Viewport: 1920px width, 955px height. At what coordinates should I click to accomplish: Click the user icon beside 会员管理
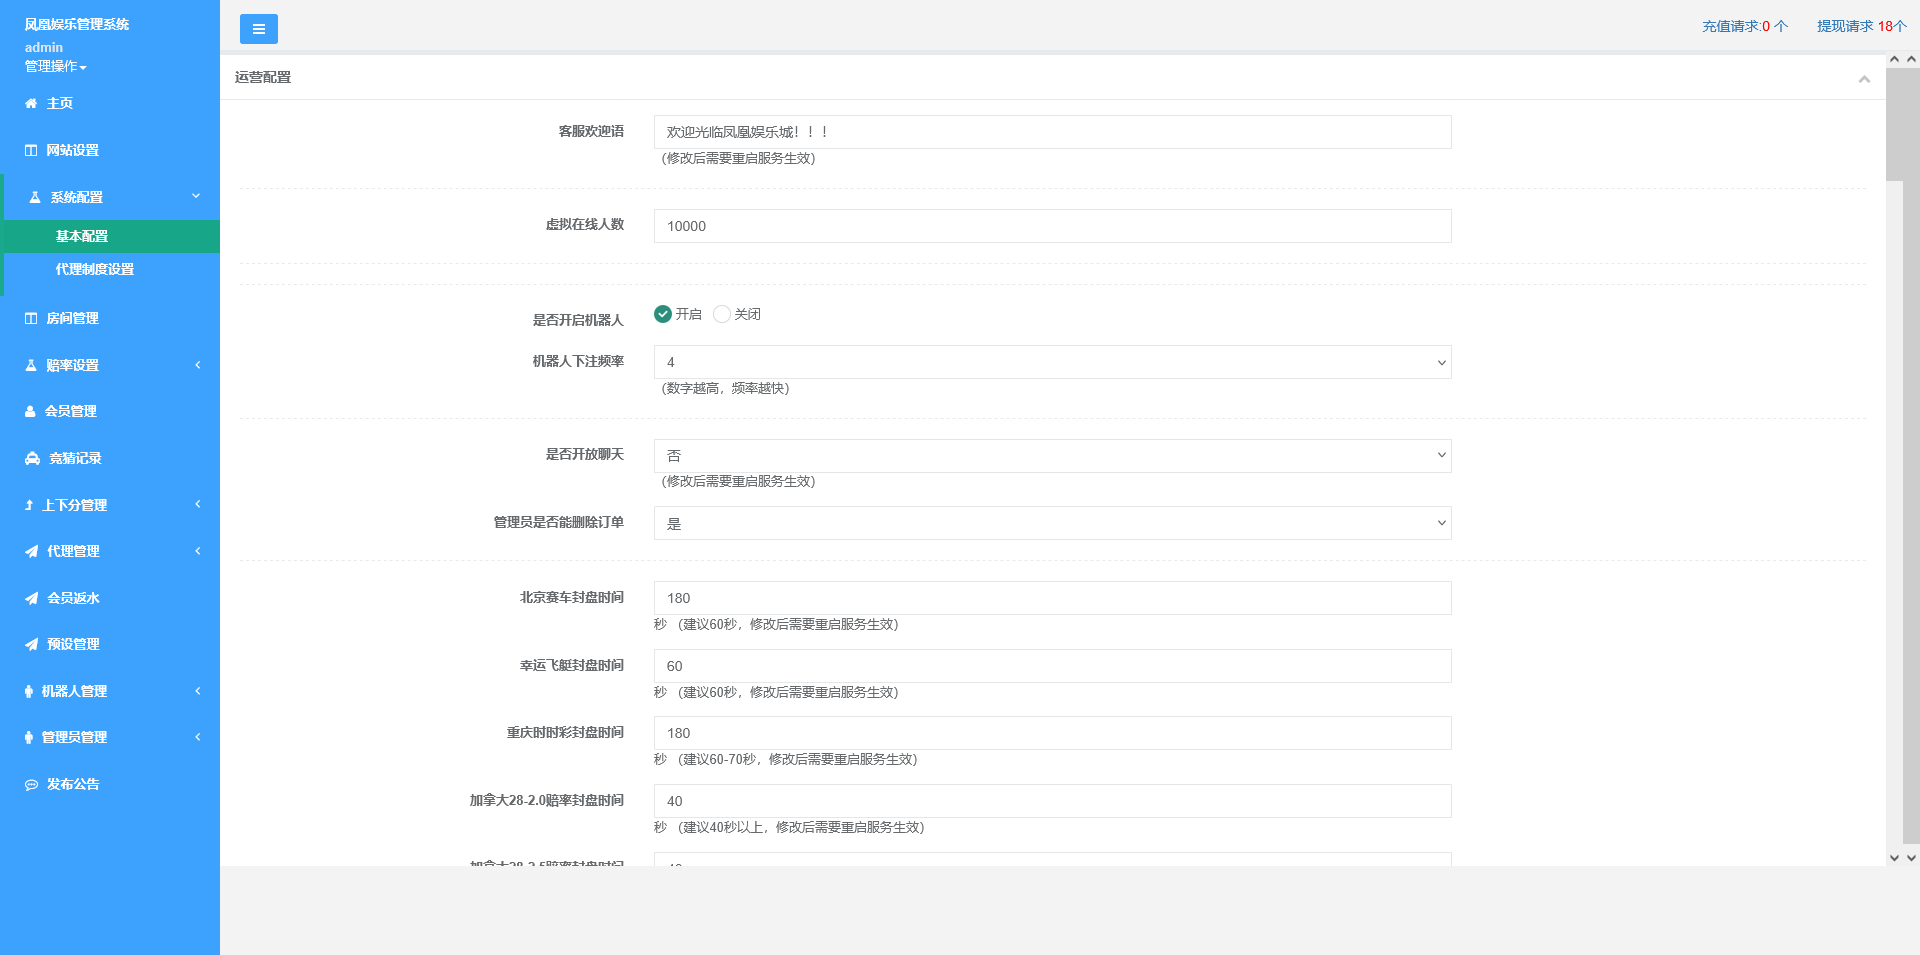[30, 411]
